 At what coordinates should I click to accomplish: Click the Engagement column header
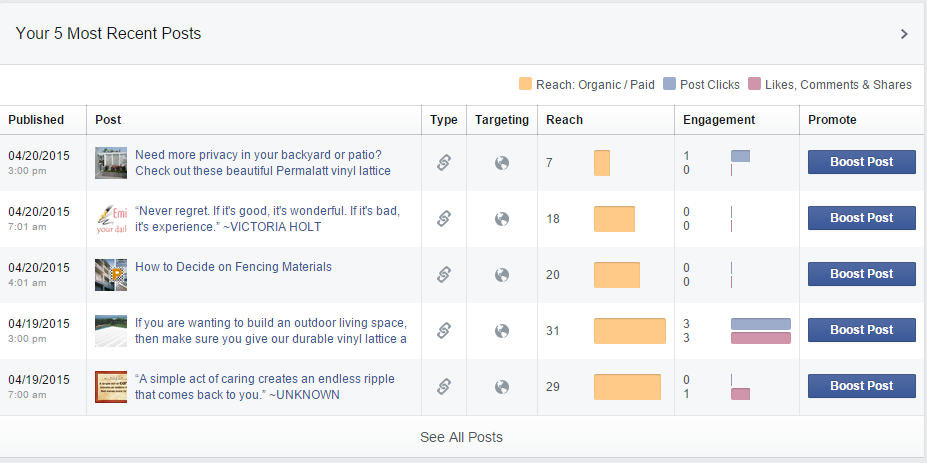coord(718,120)
